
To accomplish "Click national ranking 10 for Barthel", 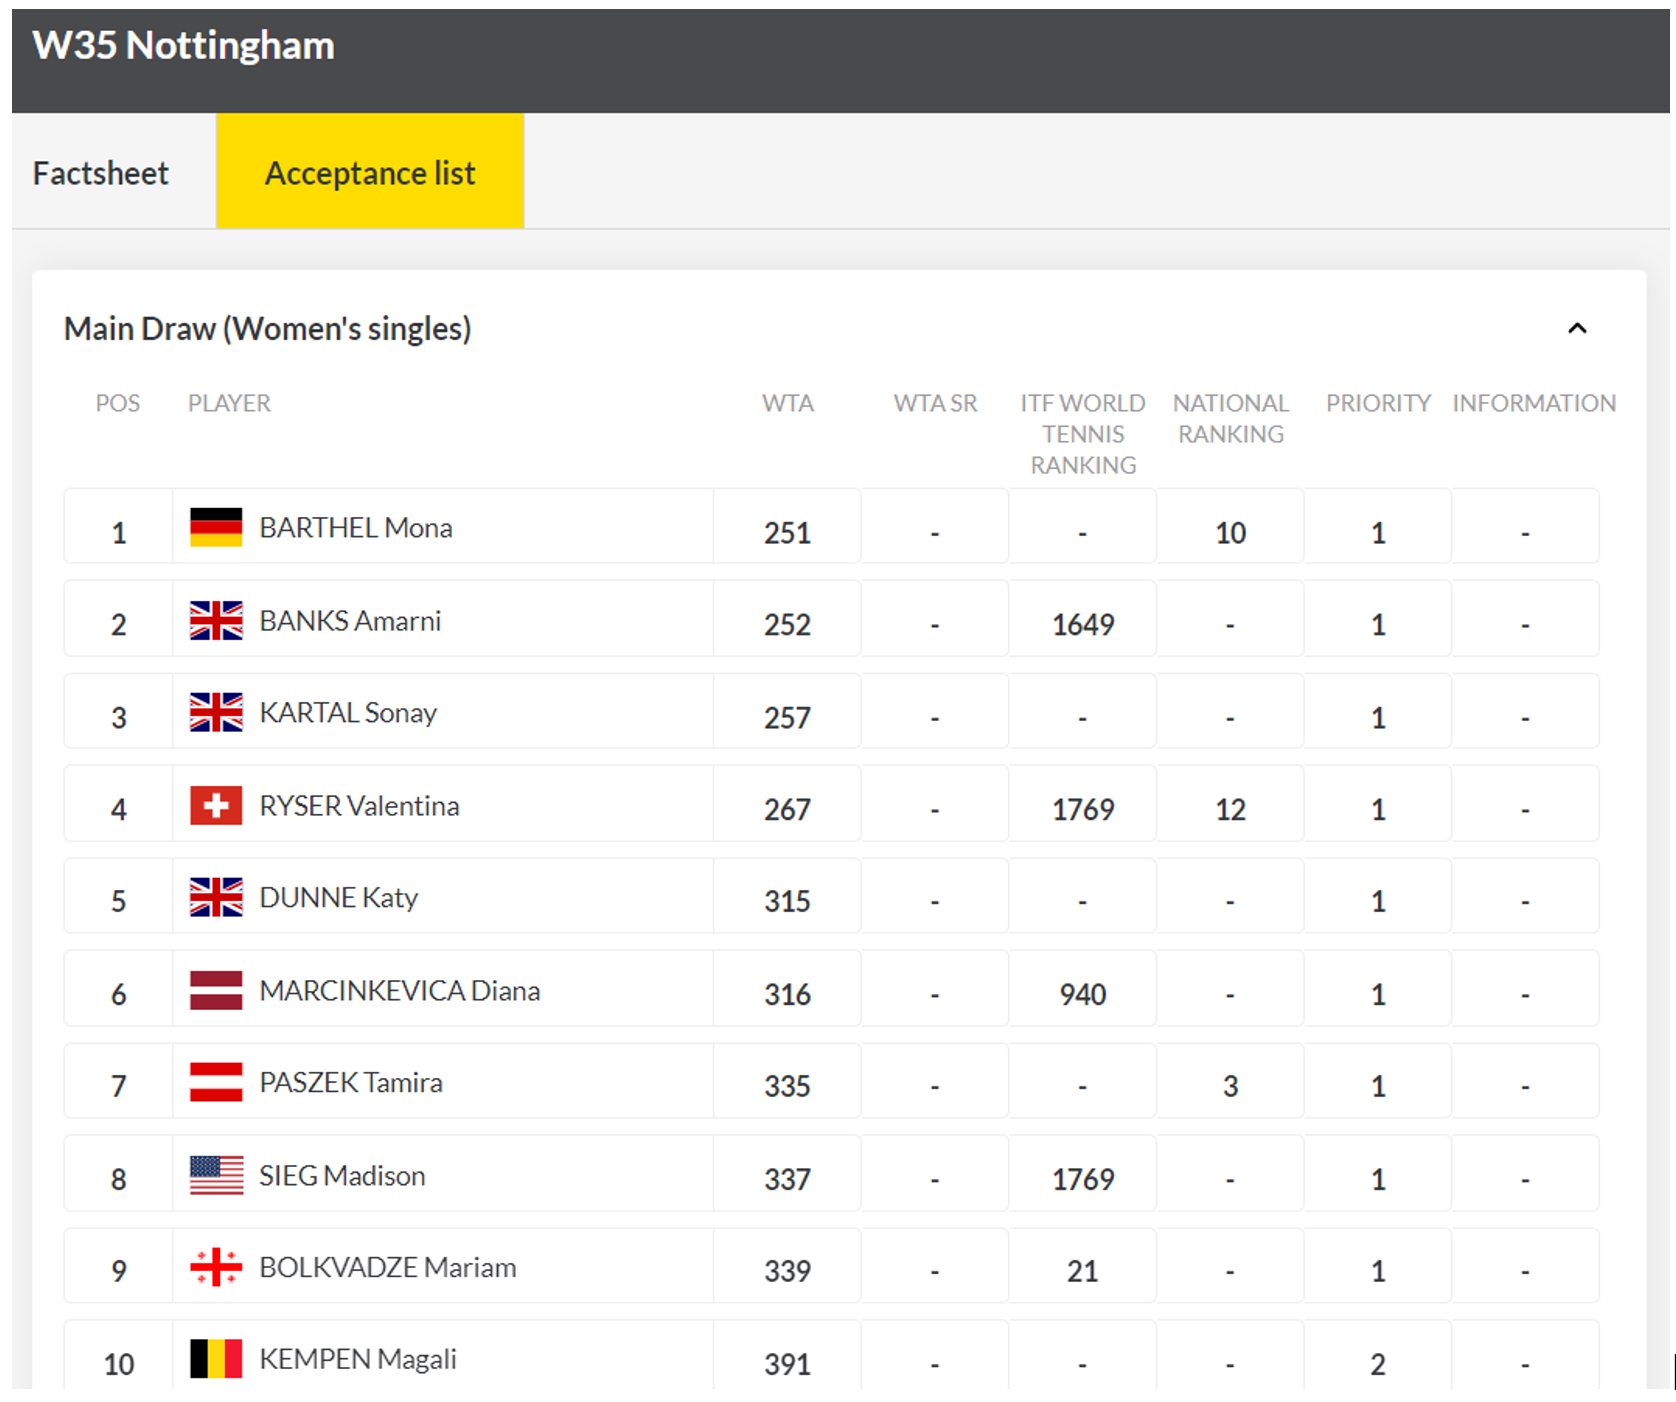I will 1231,533.
